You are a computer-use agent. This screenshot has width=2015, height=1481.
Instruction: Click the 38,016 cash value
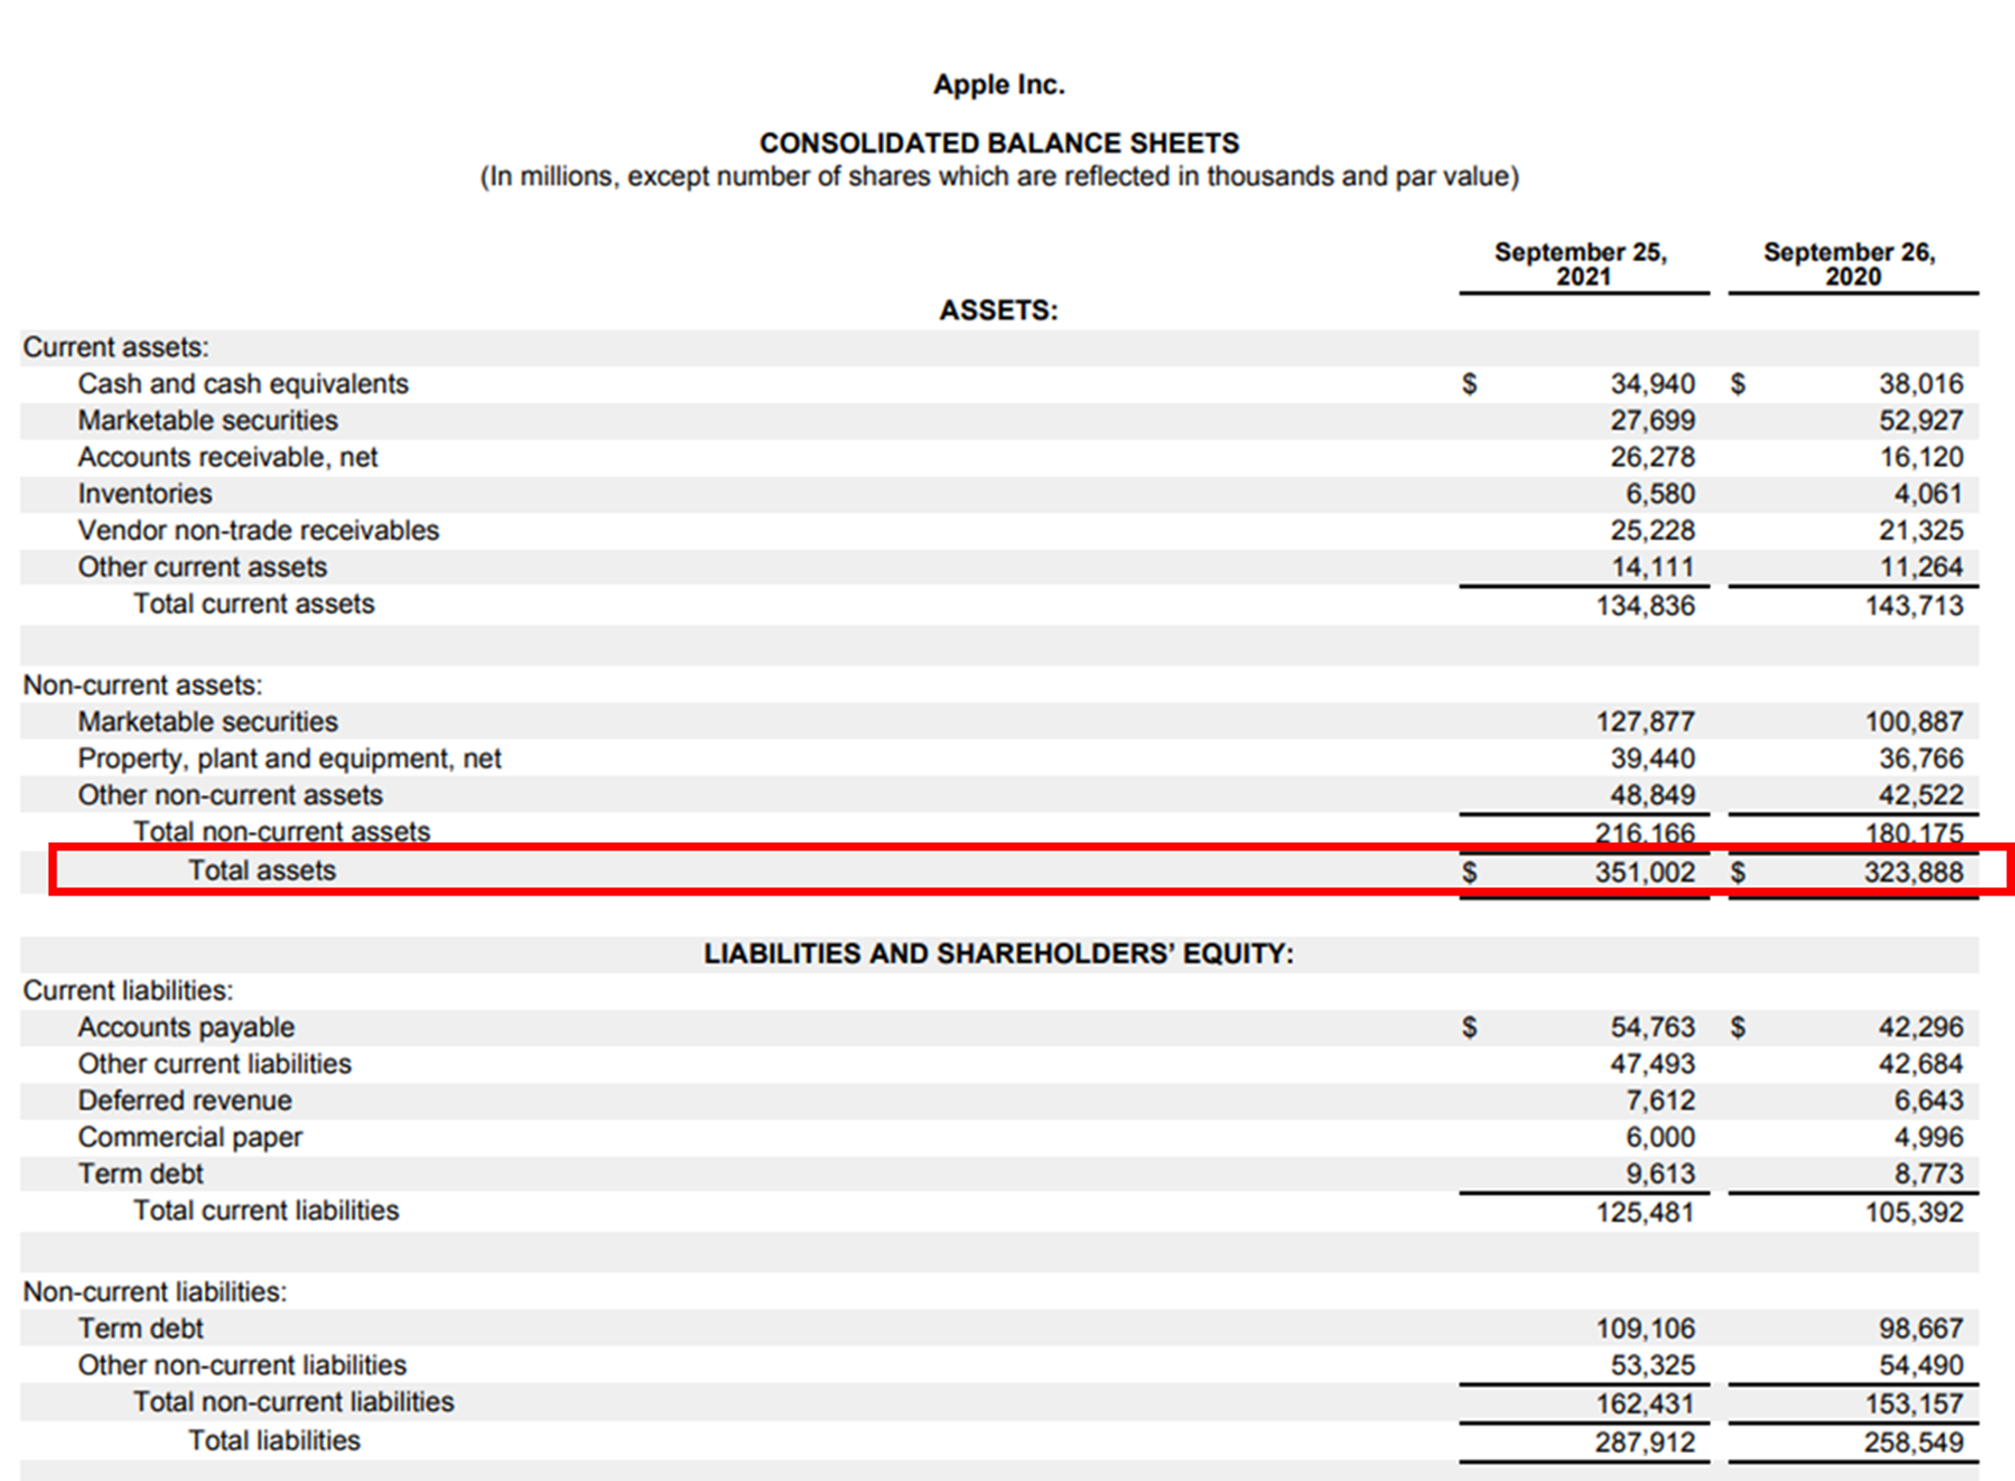(x=1921, y=384)
